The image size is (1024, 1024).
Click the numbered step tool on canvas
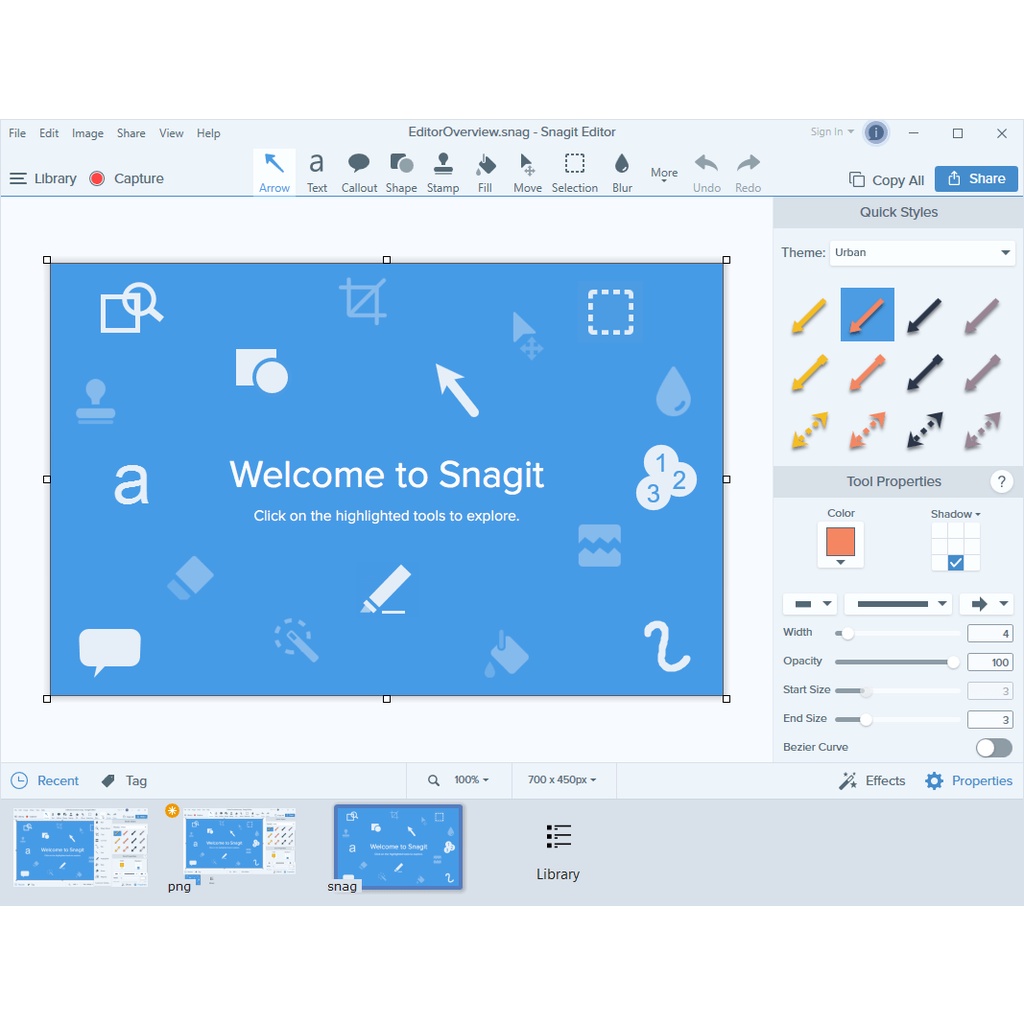[x=665, y=477]
